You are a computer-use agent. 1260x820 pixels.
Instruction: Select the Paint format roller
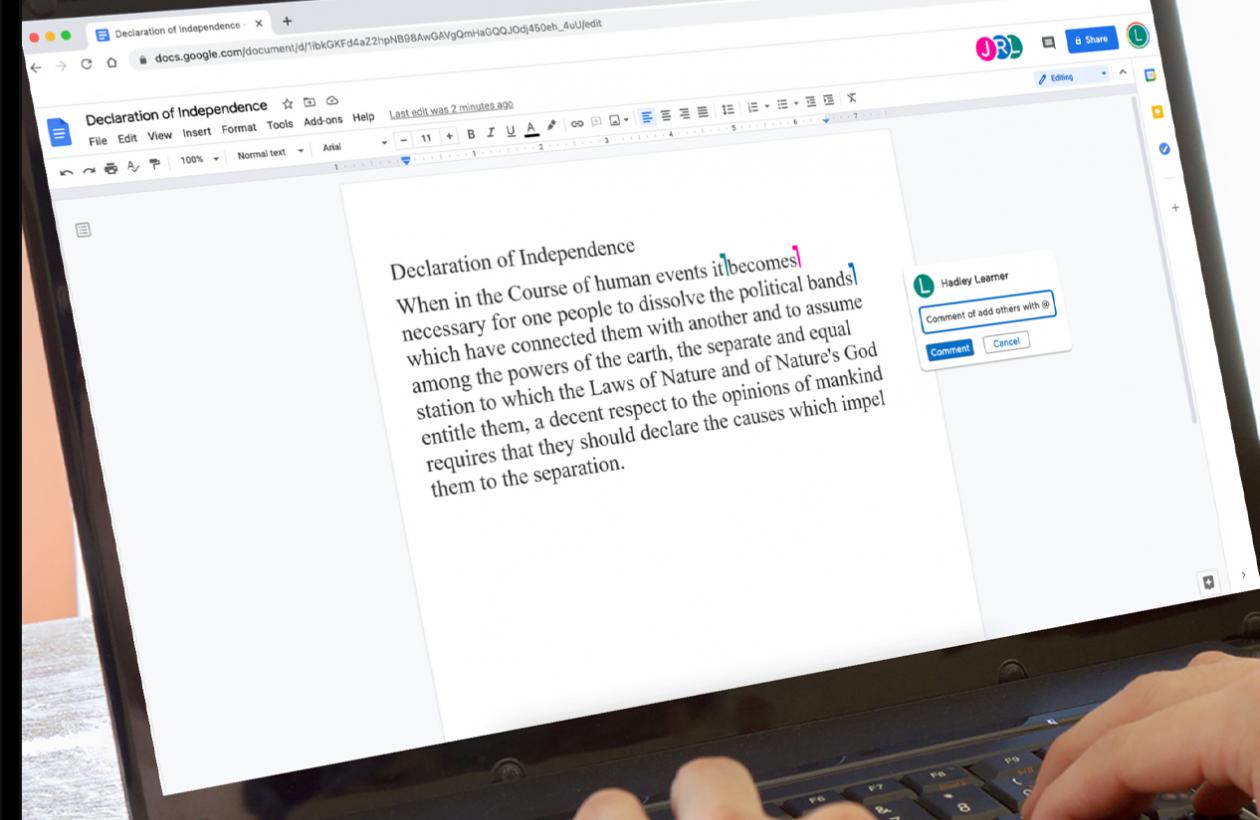[x=155, y=164]
